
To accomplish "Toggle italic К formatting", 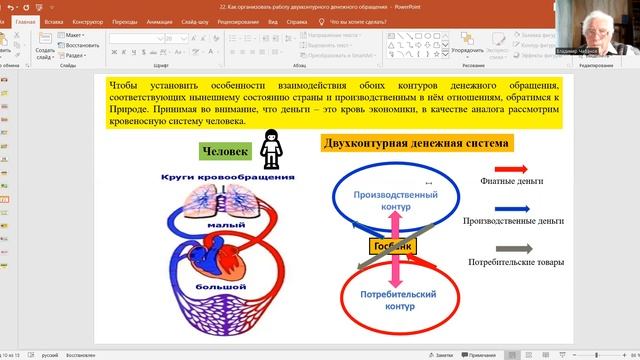I will (x=124, y=52).
